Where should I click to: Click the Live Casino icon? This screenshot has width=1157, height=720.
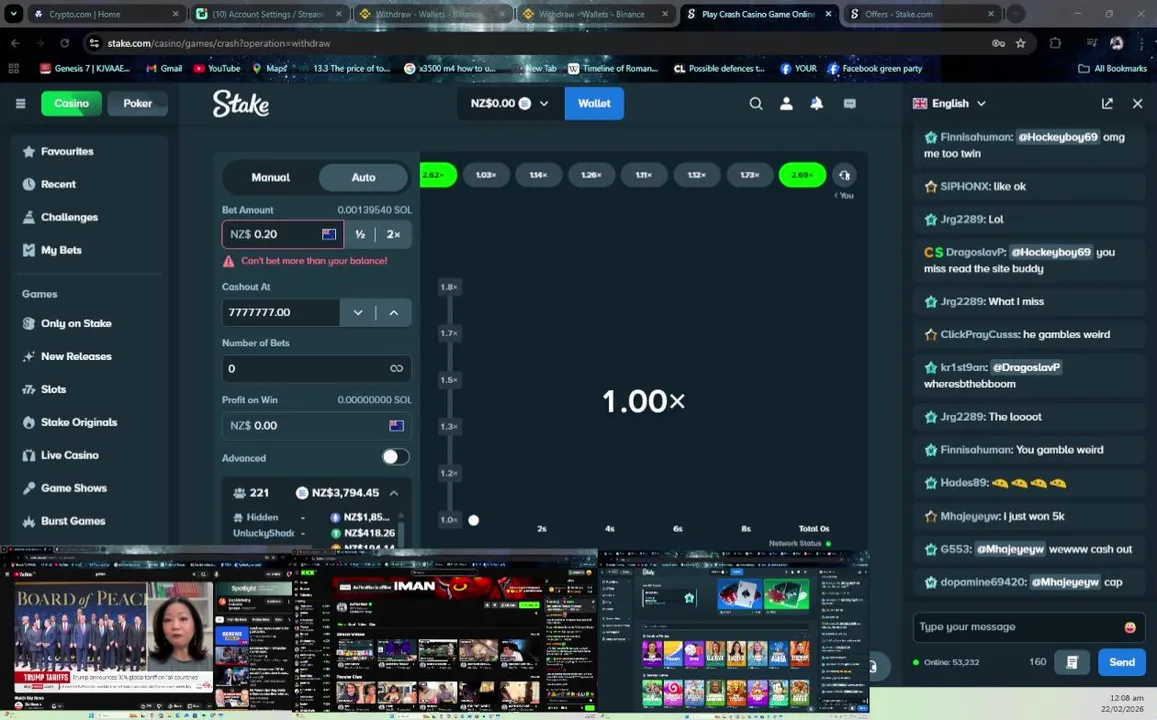[29, 455]
